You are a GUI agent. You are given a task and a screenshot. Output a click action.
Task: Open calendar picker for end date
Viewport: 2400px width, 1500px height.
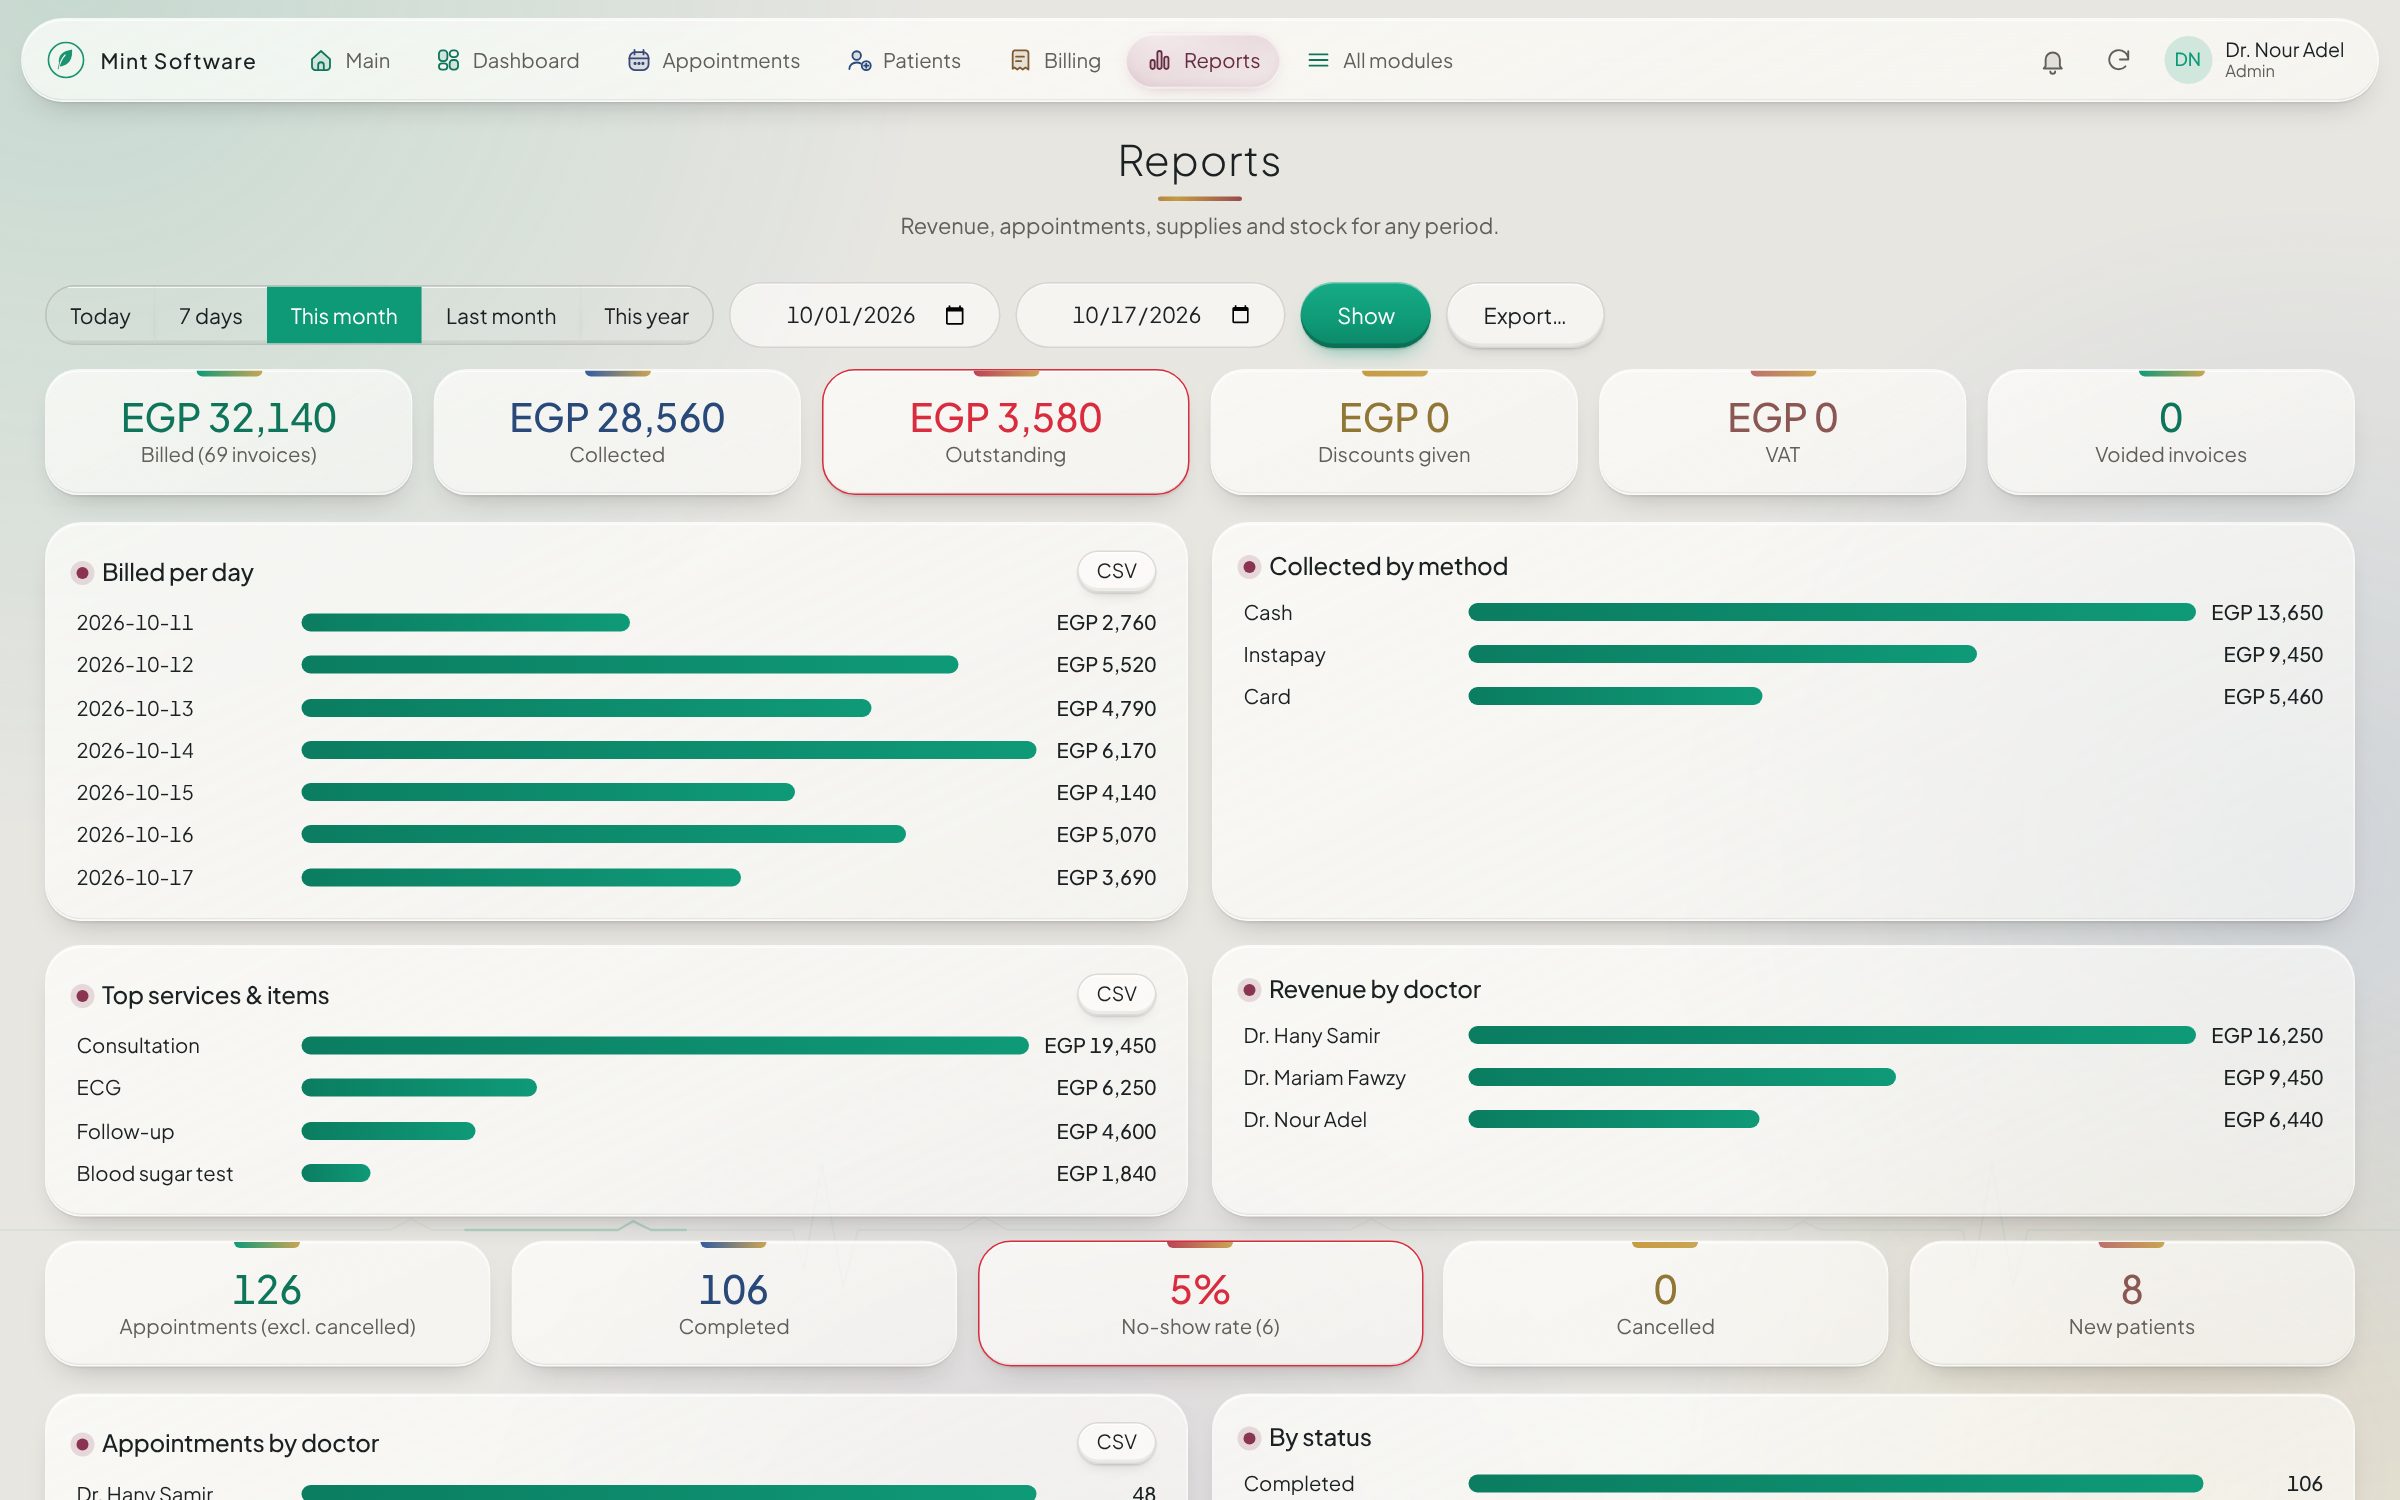(1240, 315)
